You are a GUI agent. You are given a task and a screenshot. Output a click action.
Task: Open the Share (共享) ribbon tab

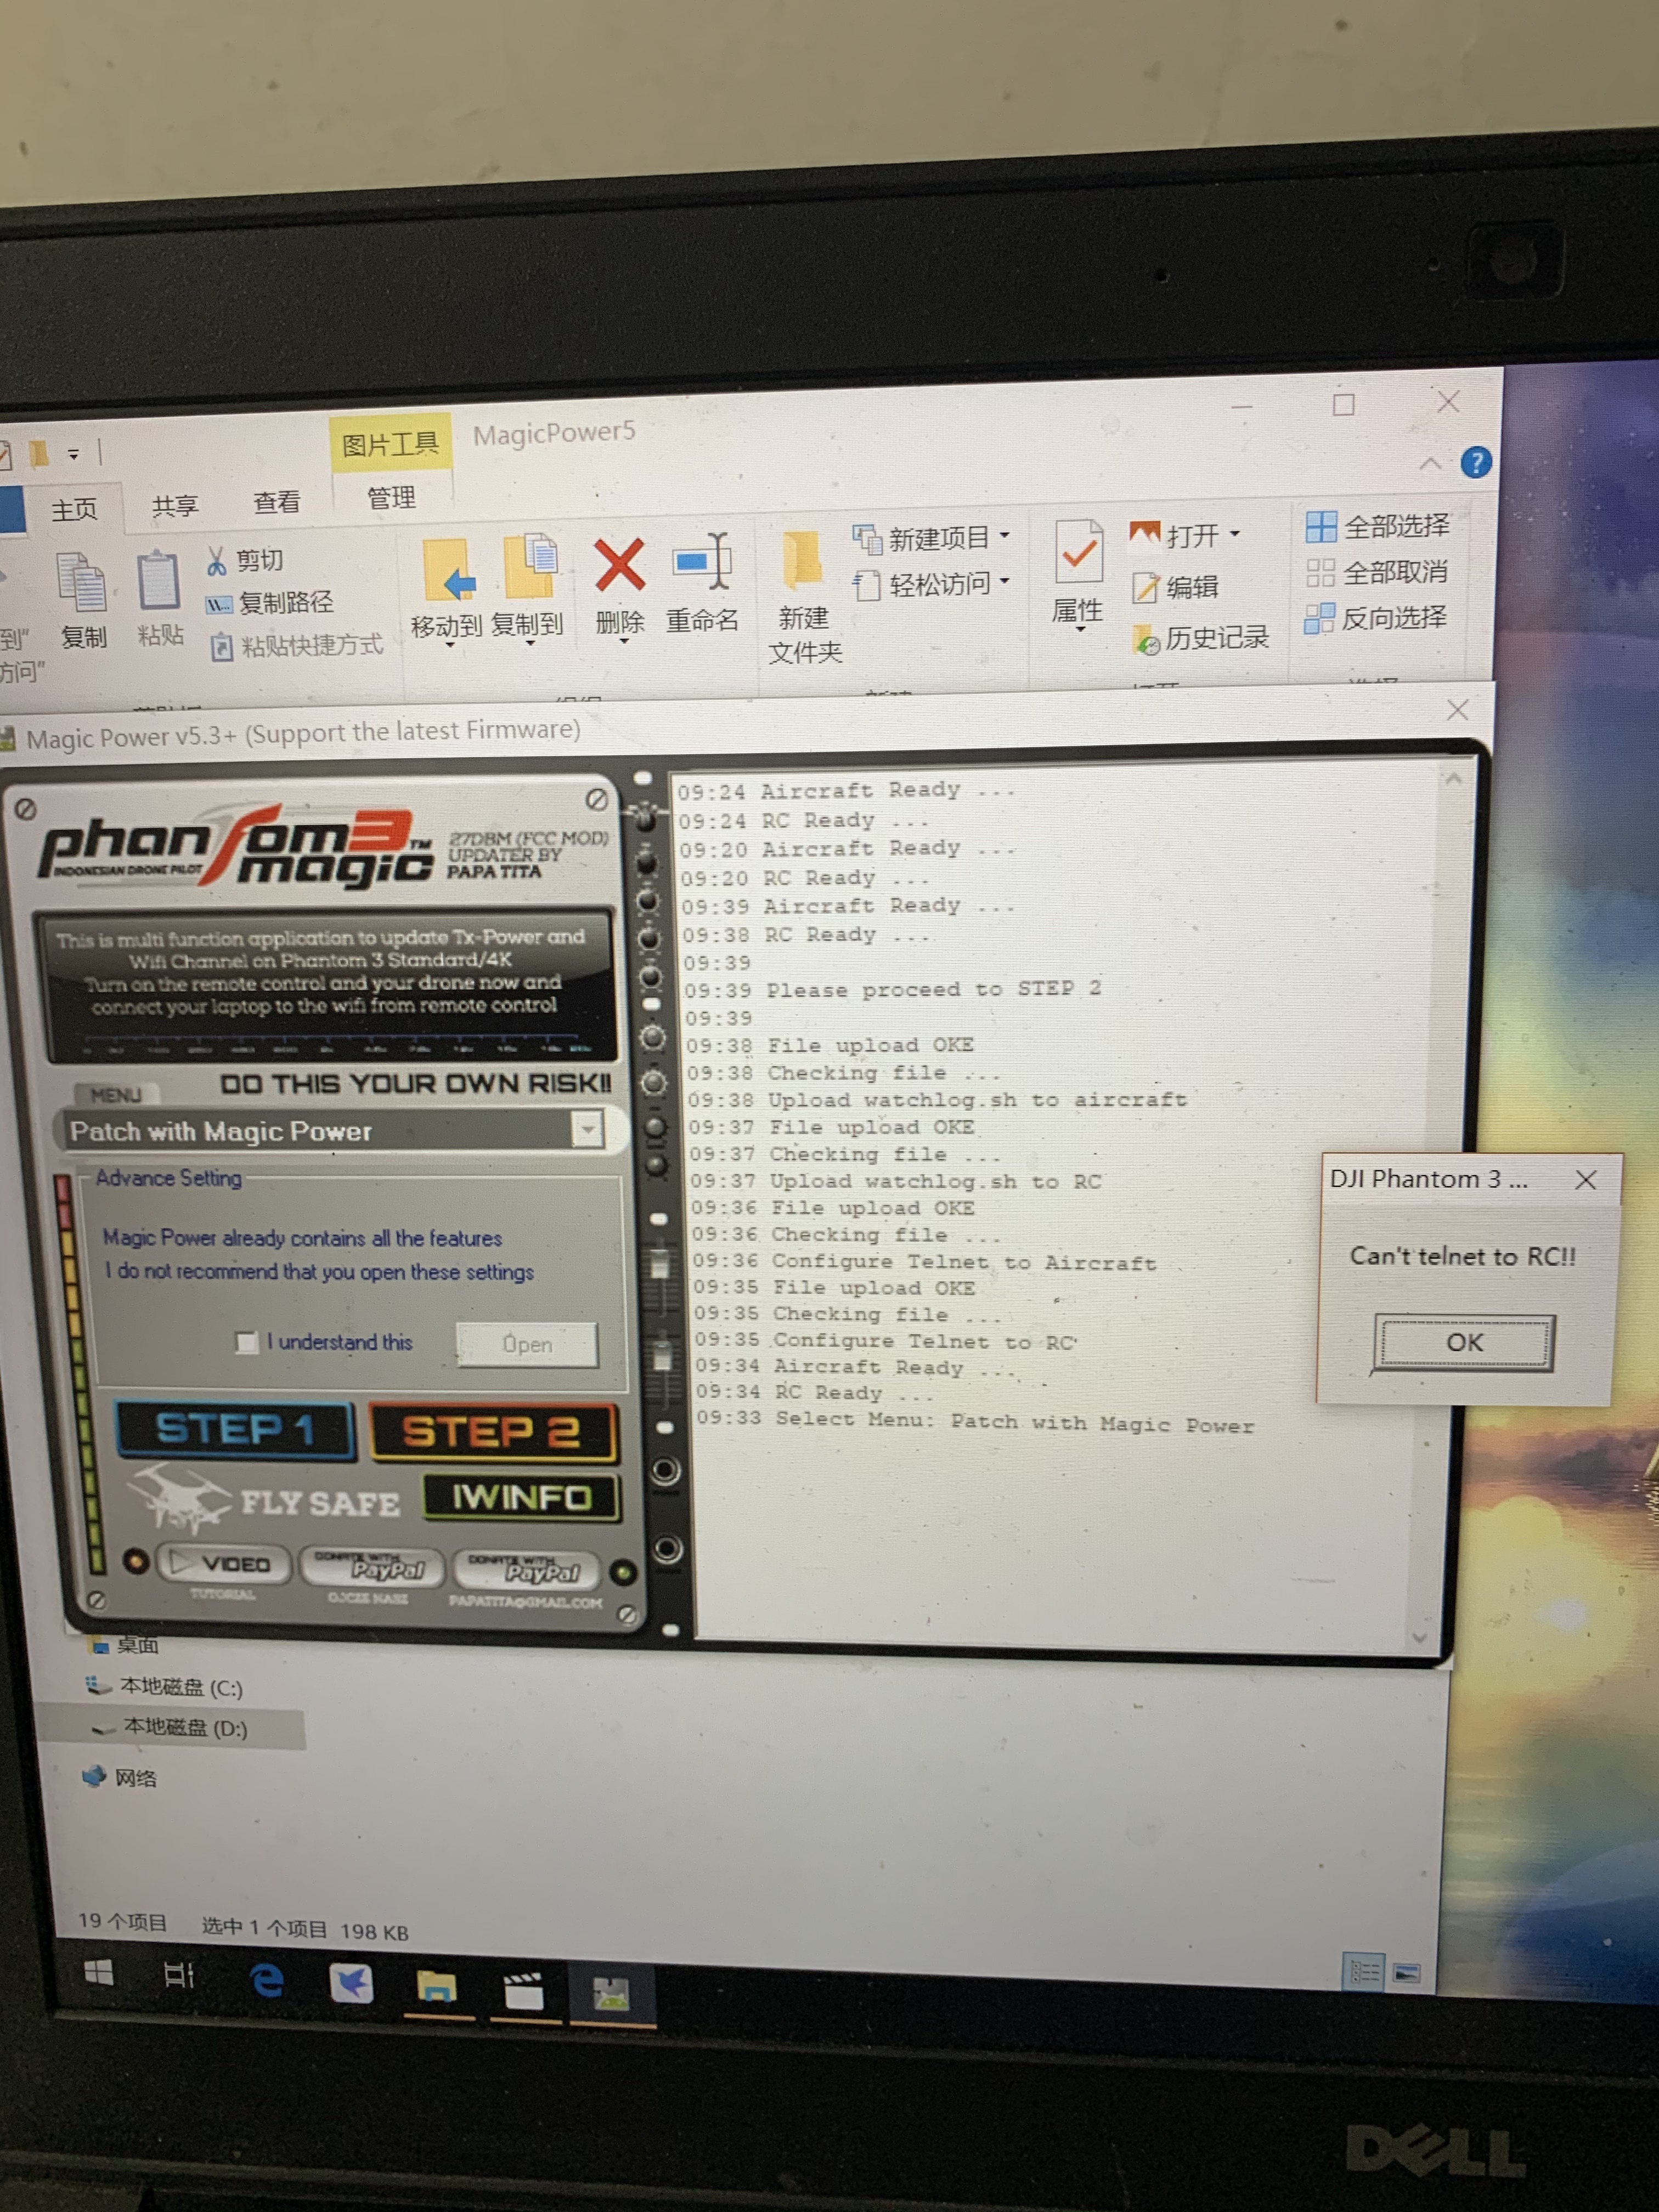coord(175,506)
